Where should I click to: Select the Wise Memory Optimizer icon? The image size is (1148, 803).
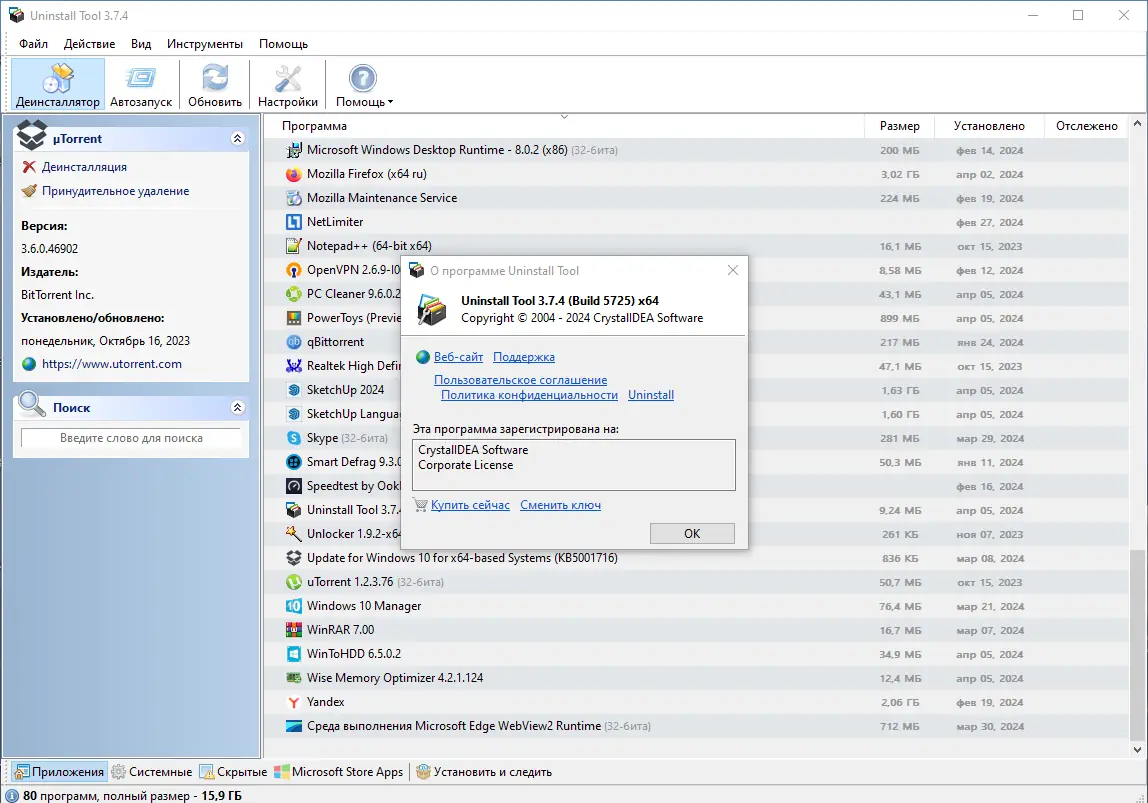[x=294, y=679]
